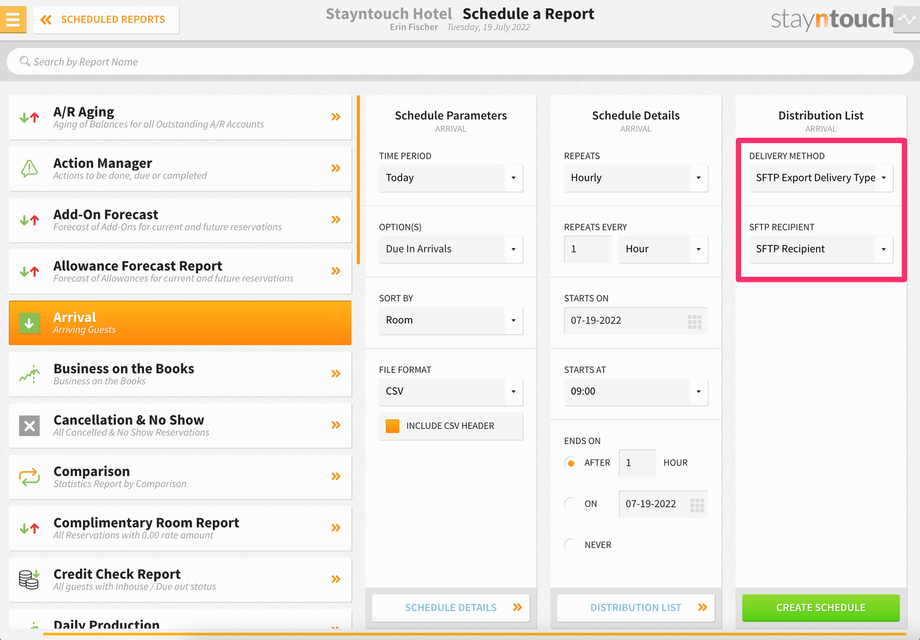Open A/R Aging report chevron
Viewport: 920px width, 640px height.
coord(336,117)
